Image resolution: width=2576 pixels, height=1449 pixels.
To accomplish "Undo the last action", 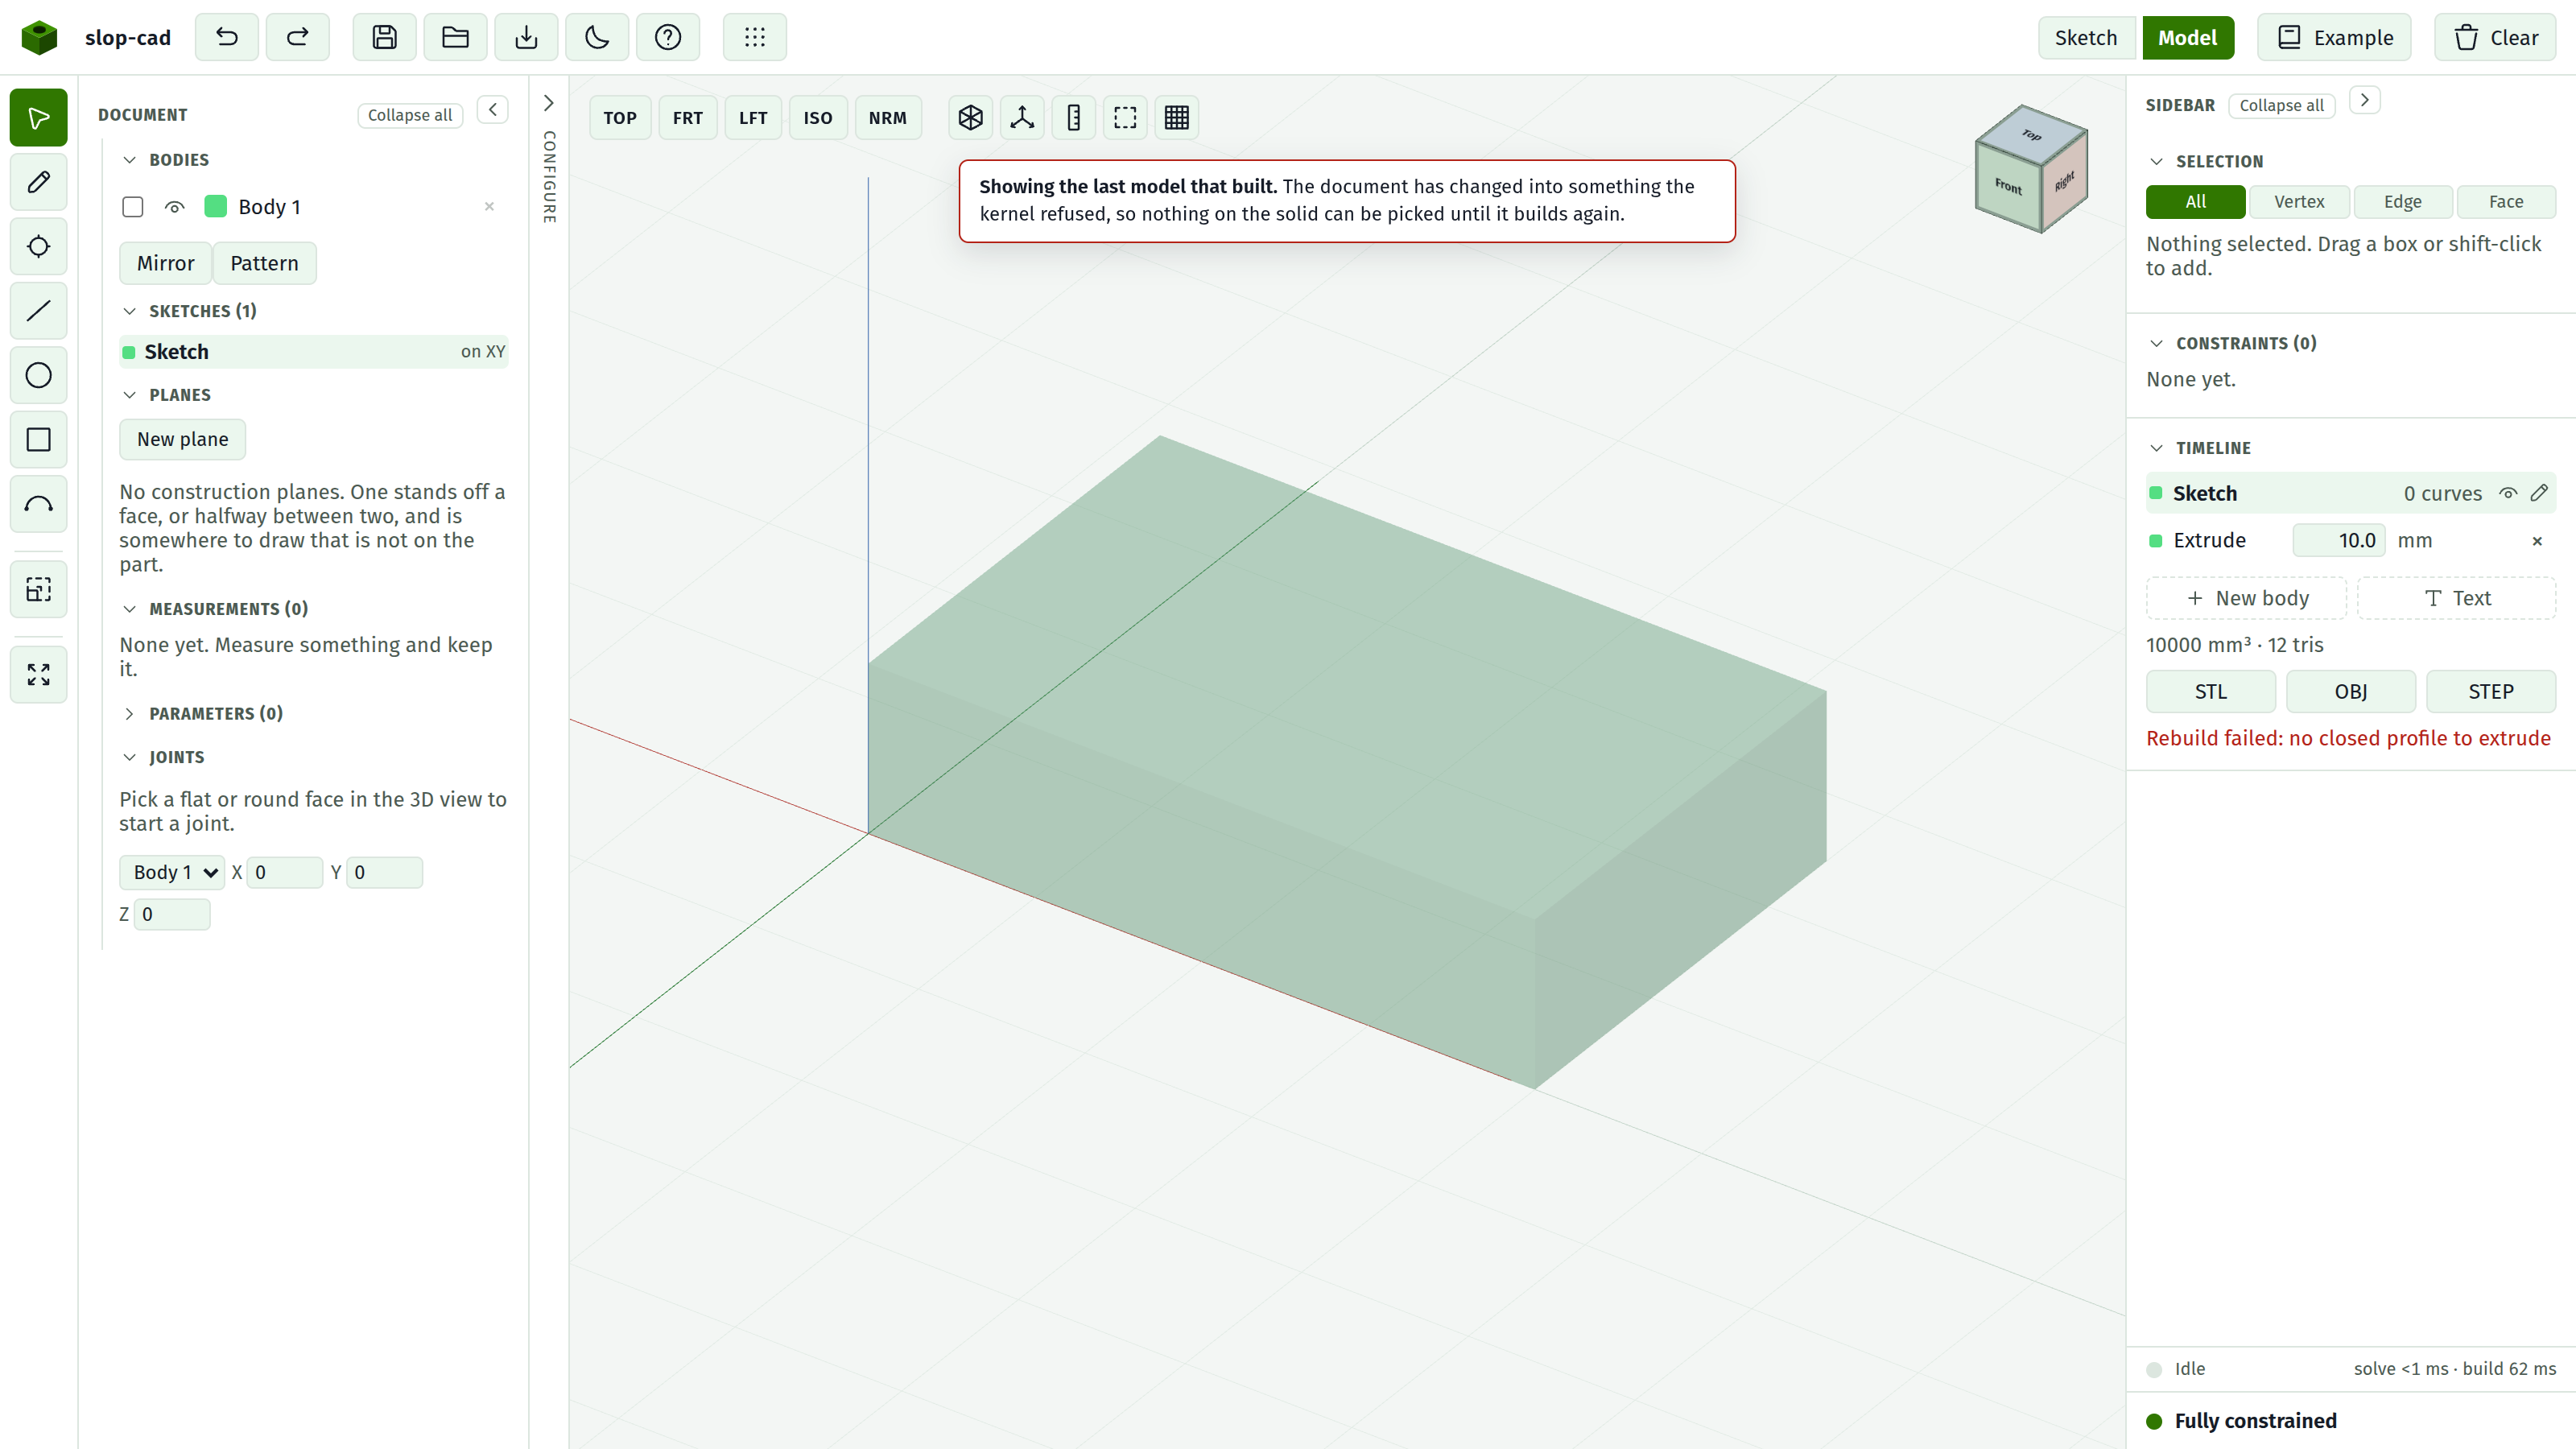I will (227, 37).
